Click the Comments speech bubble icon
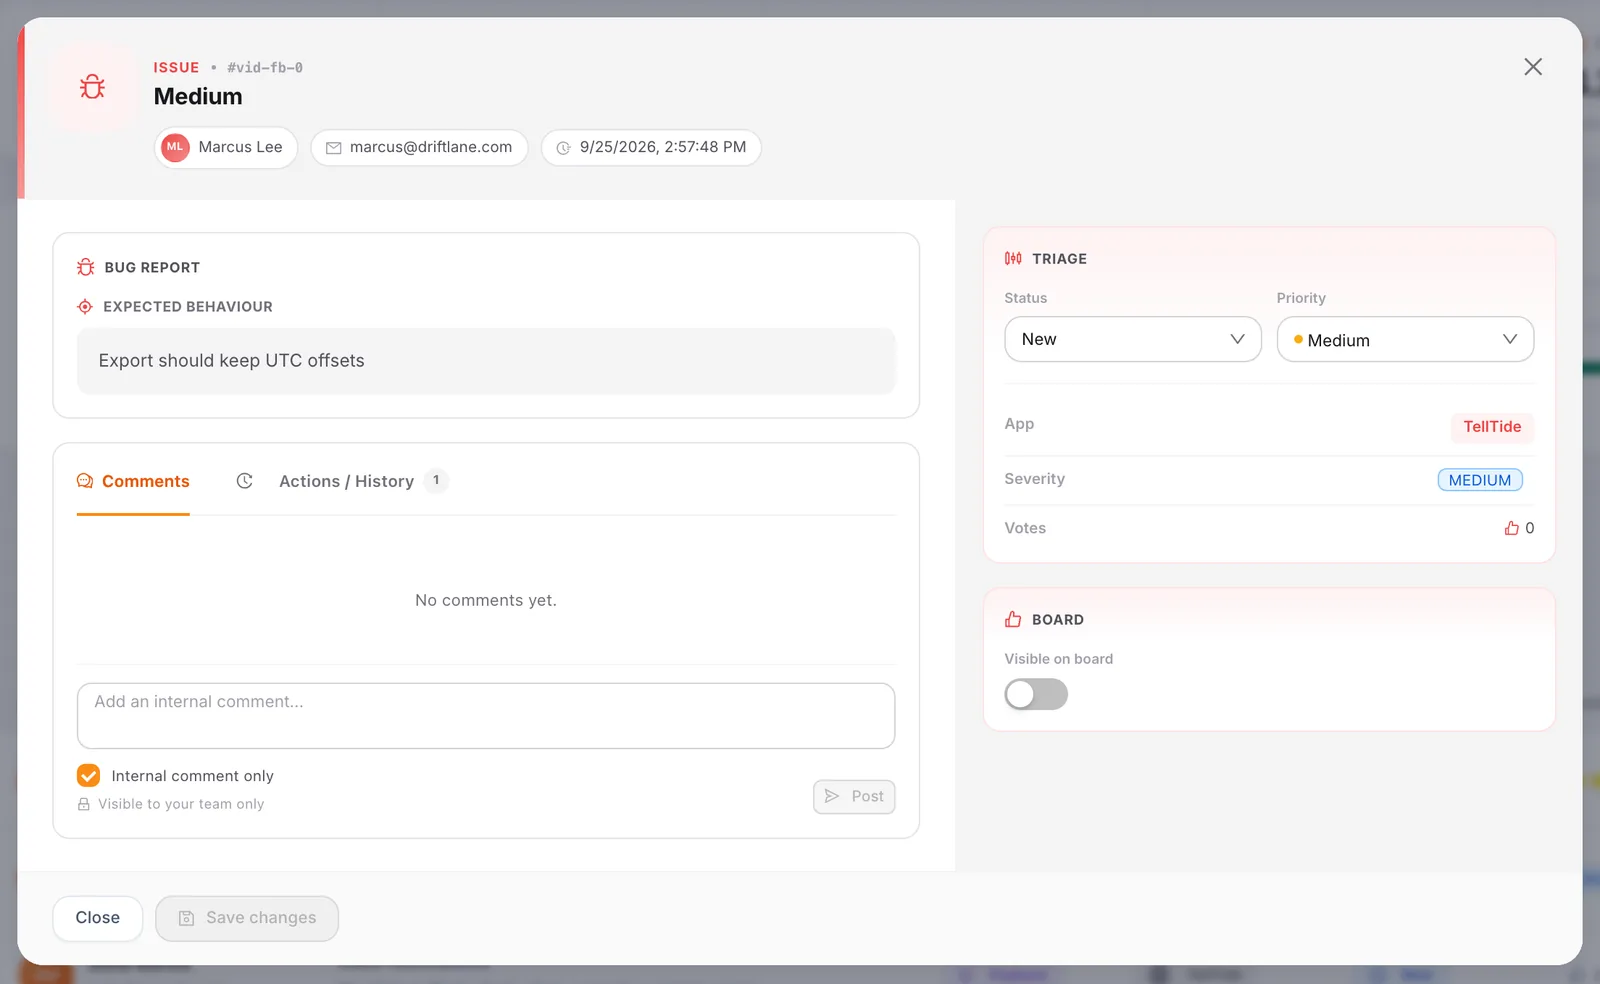The height and width of the screenshot is (984, 1600). (x=85, y=481)
